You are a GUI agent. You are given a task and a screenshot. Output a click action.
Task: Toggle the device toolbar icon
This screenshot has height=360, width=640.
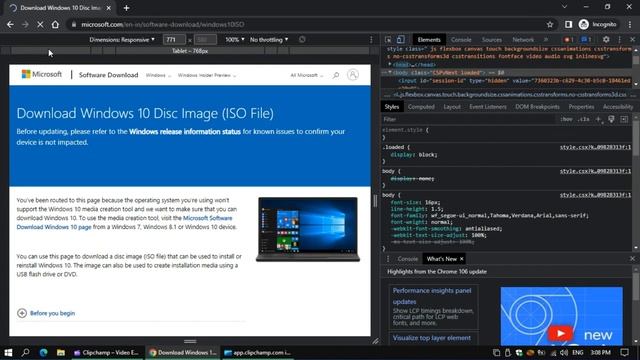pyautogui.click(x=401, y=40)
